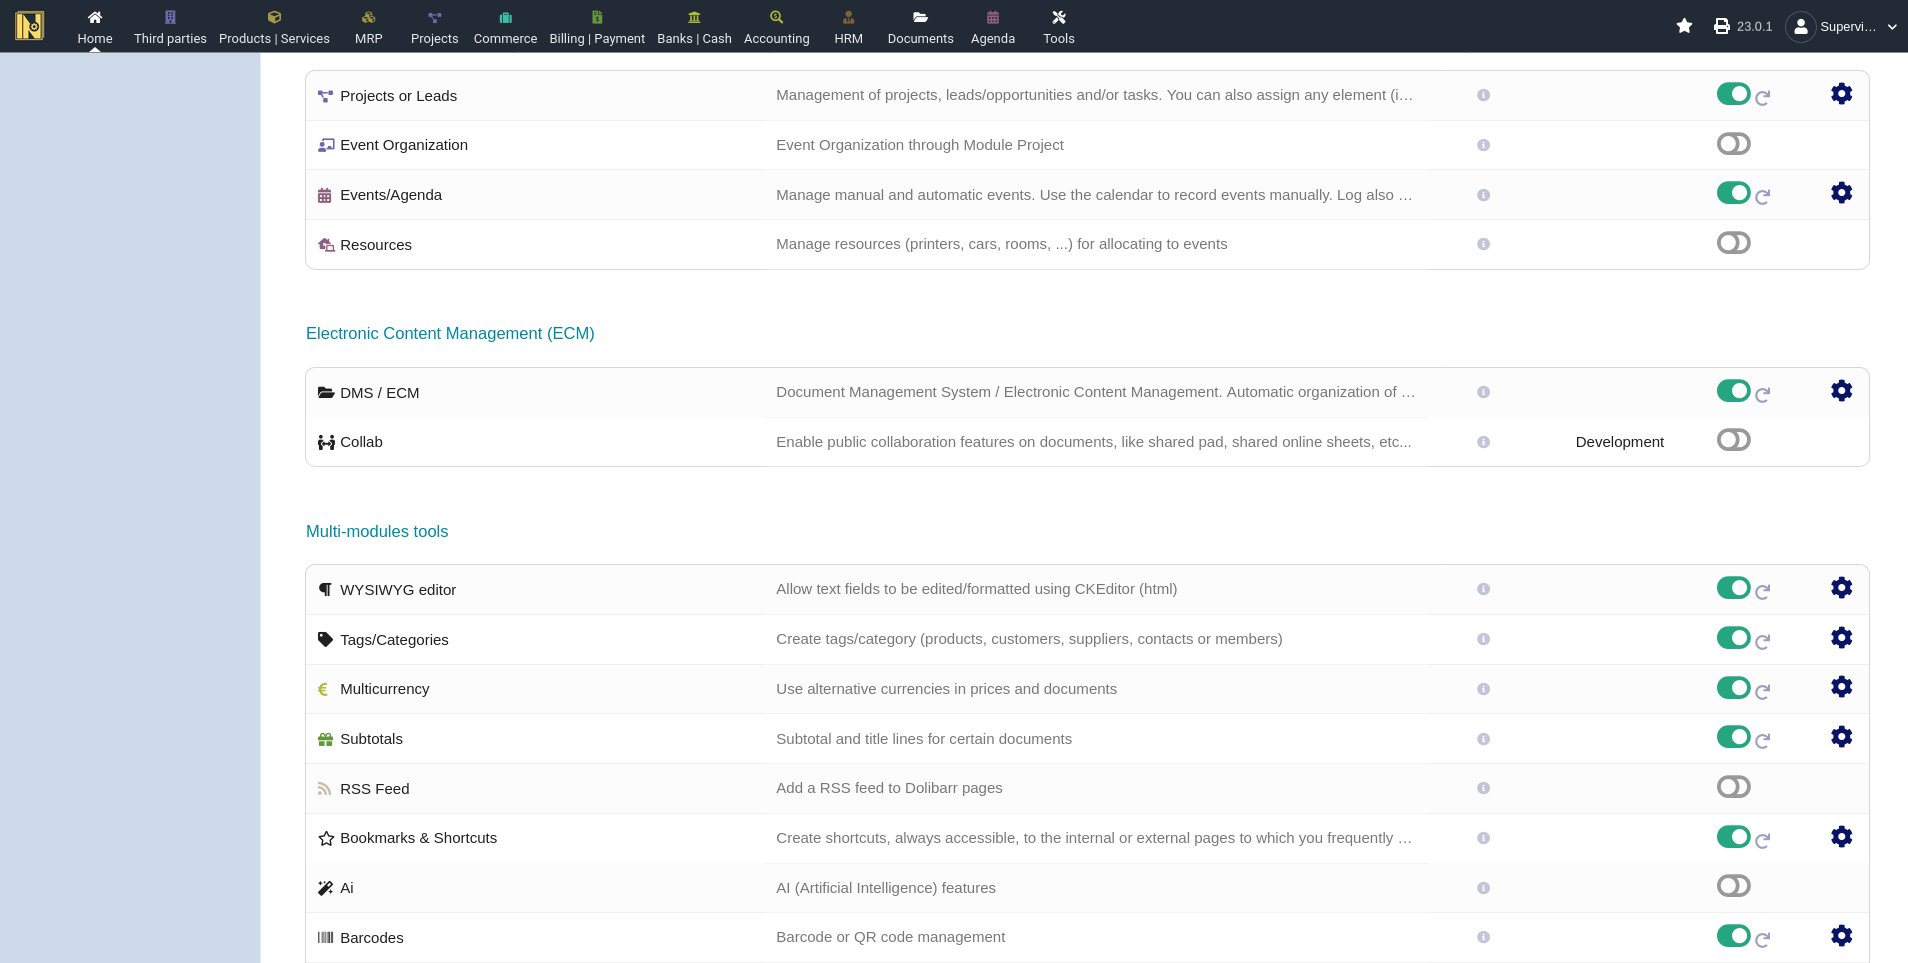Click the Collab module name
The width and height of the screenshot is (1908, 963).
coord(361,442)
